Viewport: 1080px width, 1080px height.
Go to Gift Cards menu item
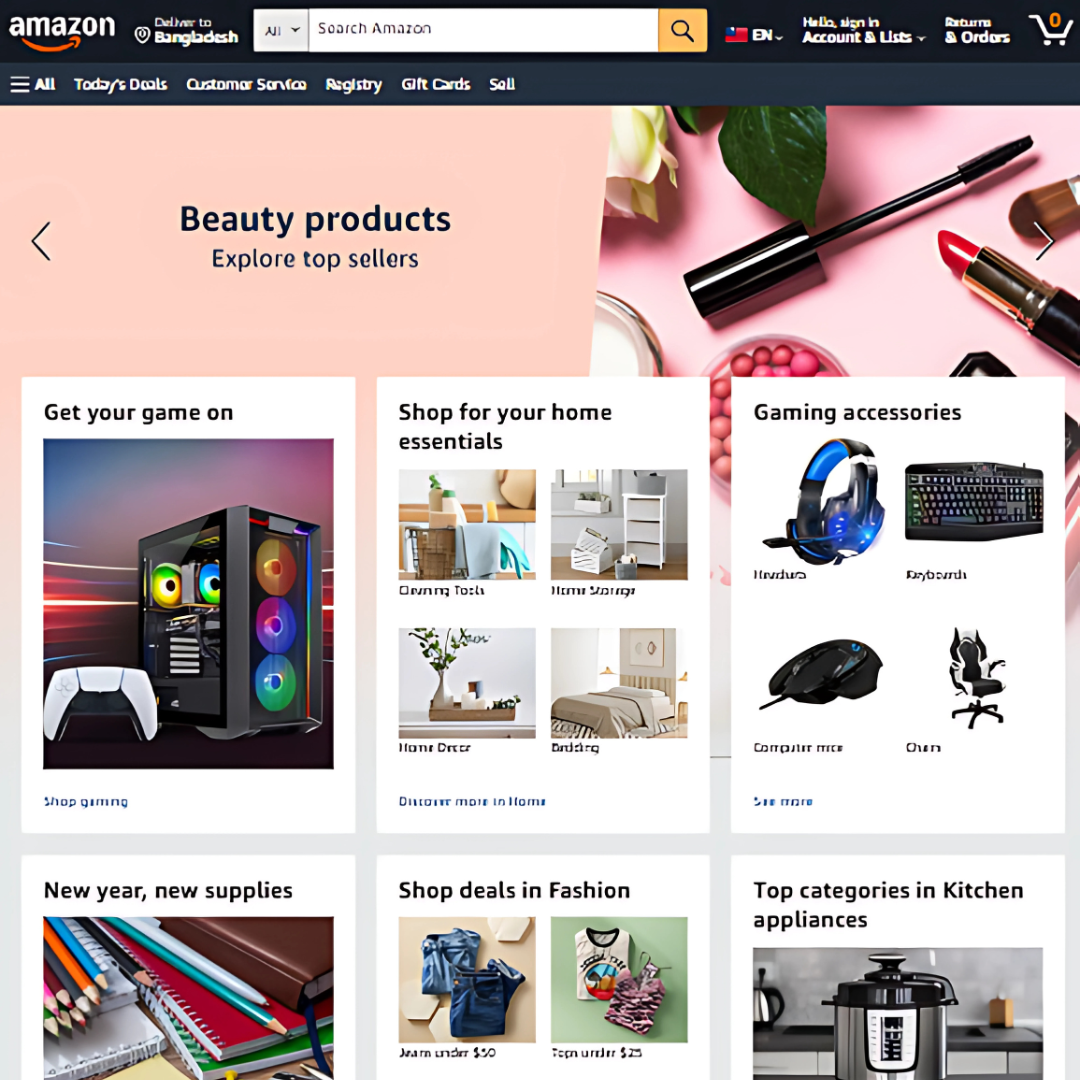pyautogui.click(x=435, y=84)
